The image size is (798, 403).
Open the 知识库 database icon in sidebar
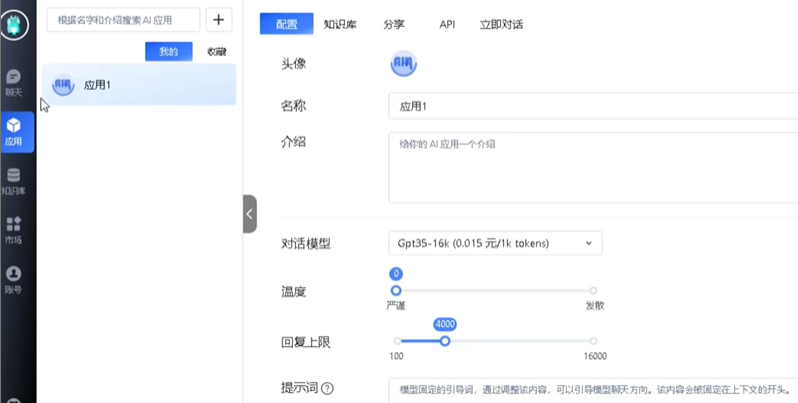pyautogui.click(x=14, y=180)
